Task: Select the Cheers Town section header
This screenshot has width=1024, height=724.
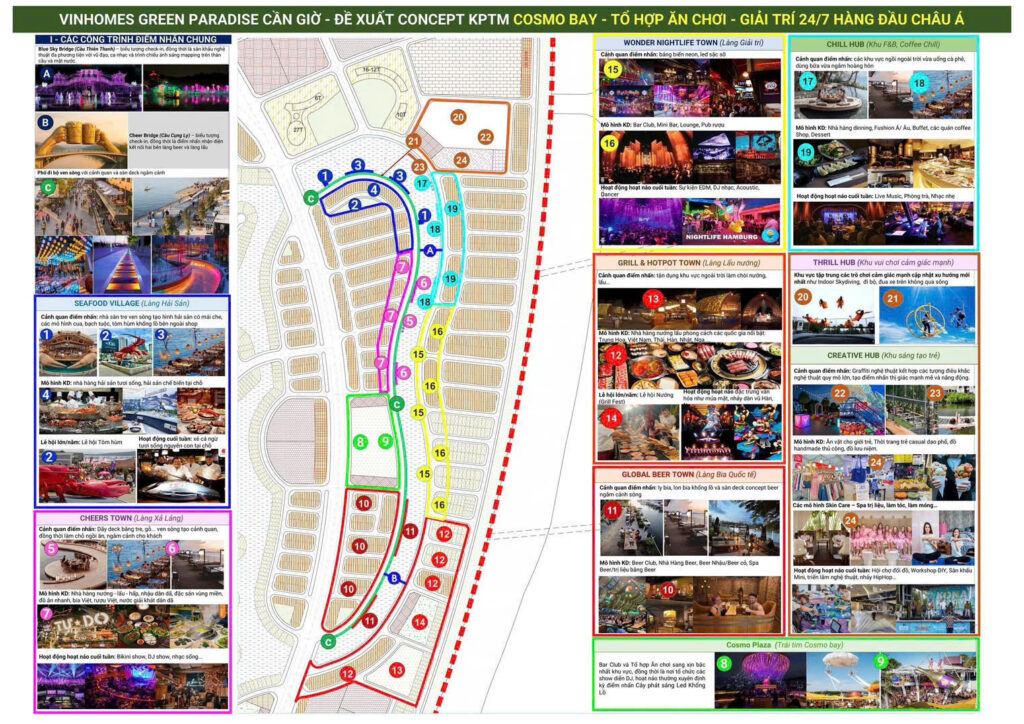Action: pos(131,518)
